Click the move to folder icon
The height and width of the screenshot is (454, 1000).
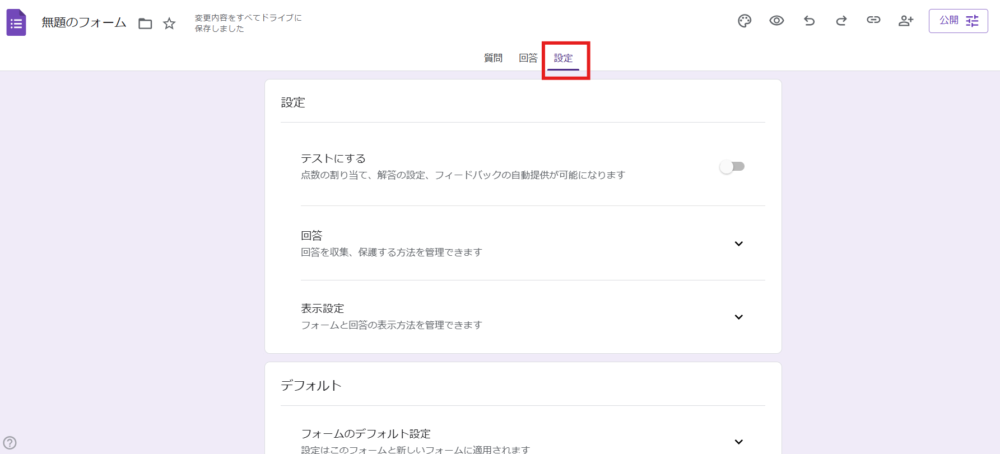click(x=145, y=23)
